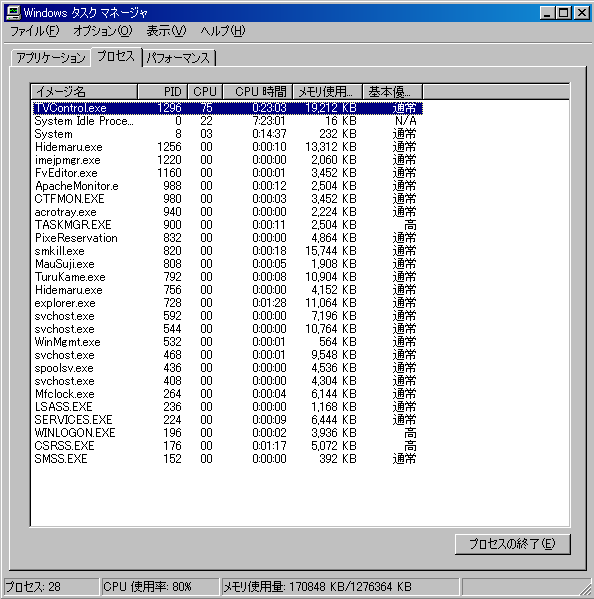Select the TASKMGR.EXE process row
Screen dimensions: 594x599
point(228,225)
